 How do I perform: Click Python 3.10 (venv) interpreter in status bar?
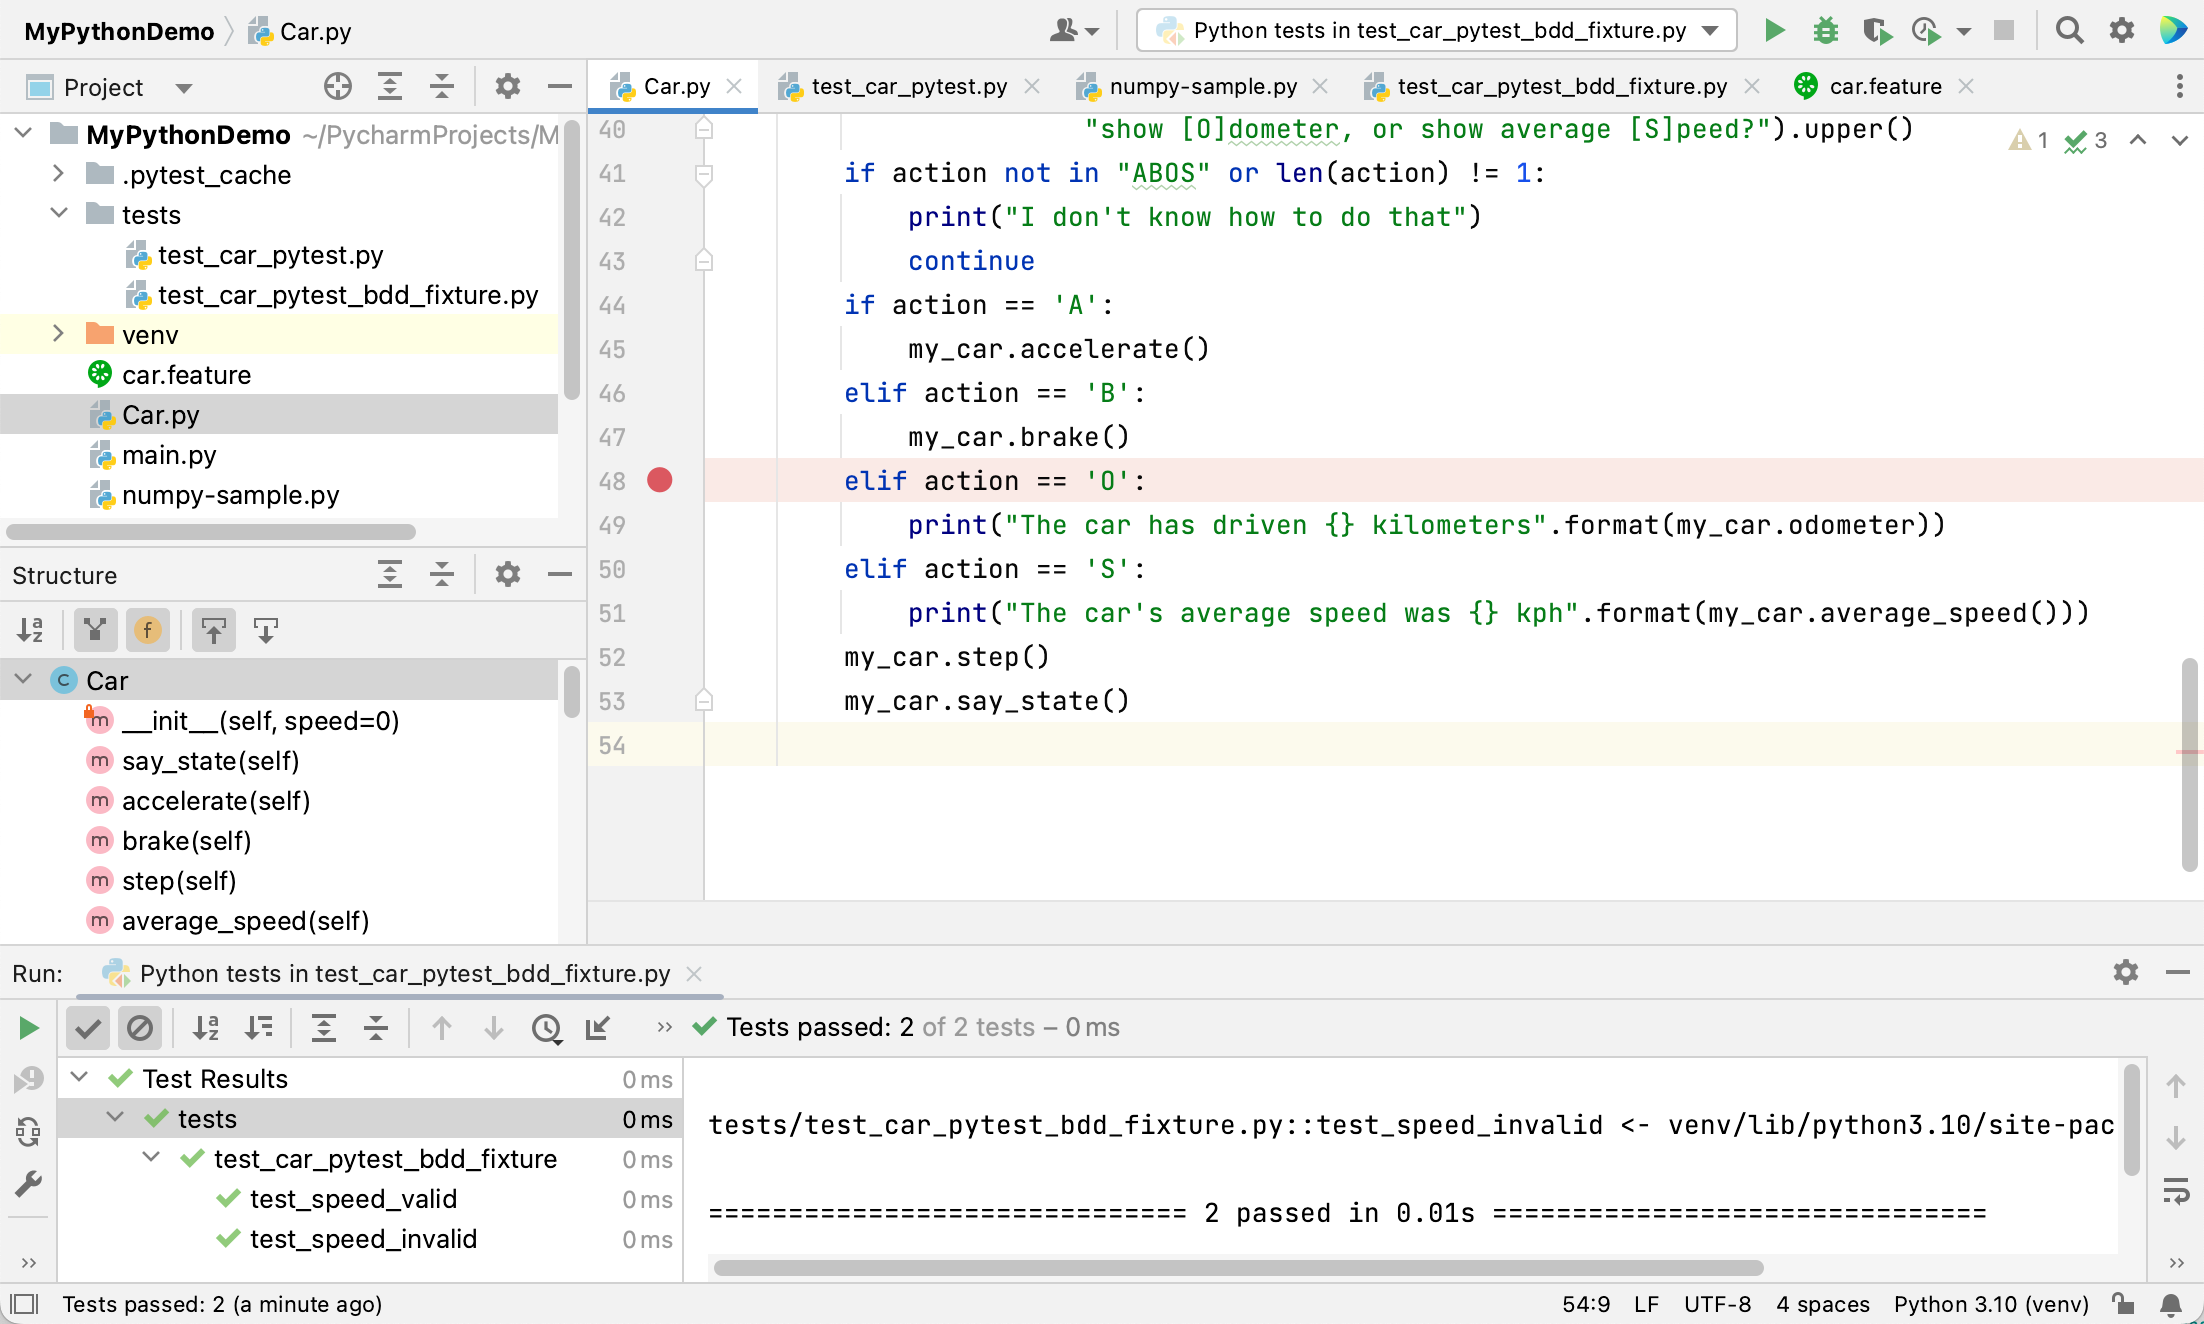[x=1990, y=1304]
